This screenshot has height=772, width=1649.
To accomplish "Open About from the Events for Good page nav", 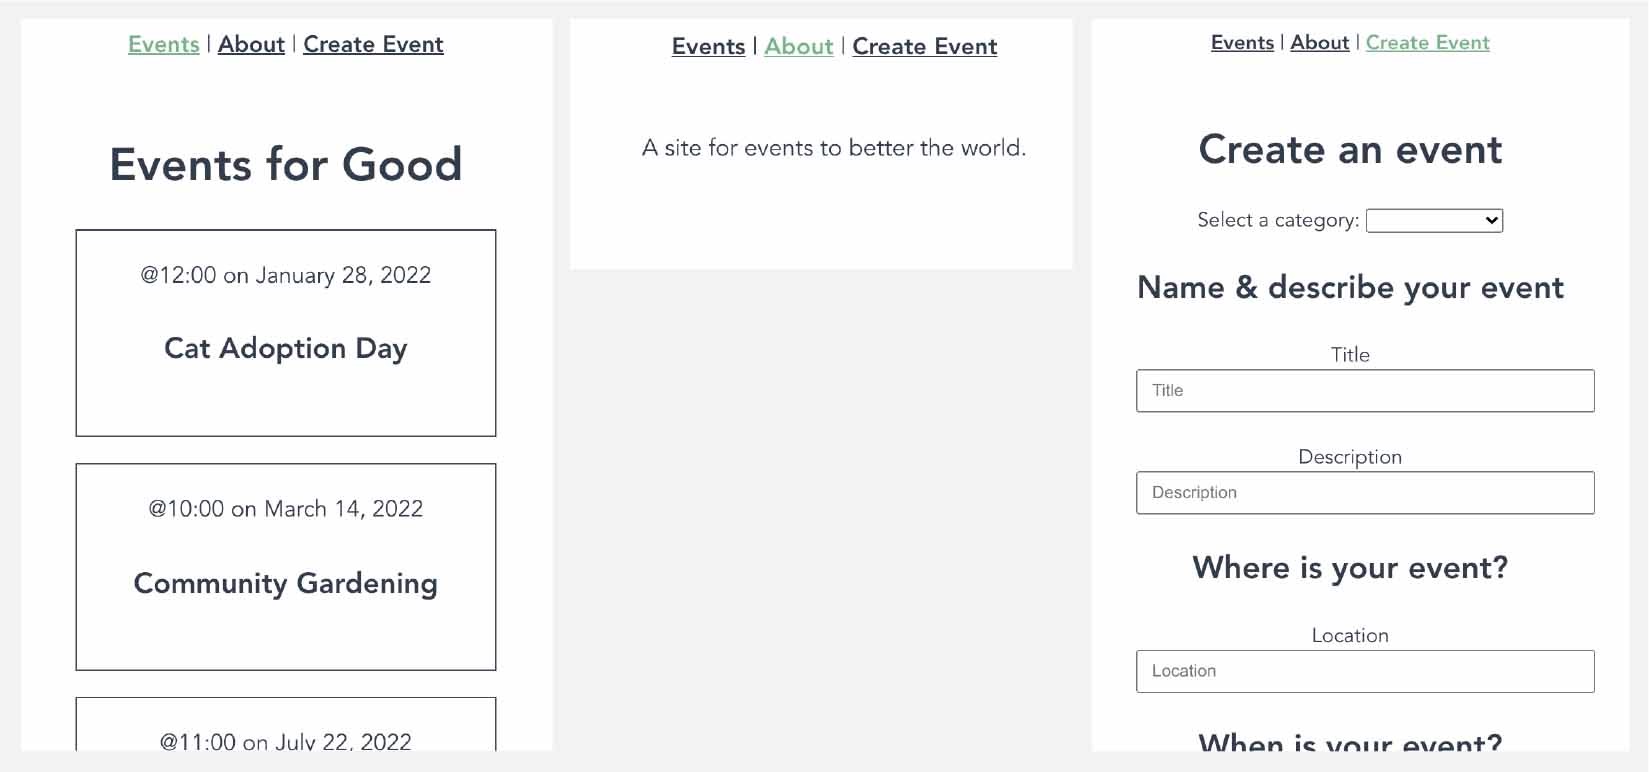I will pos(251,45).
